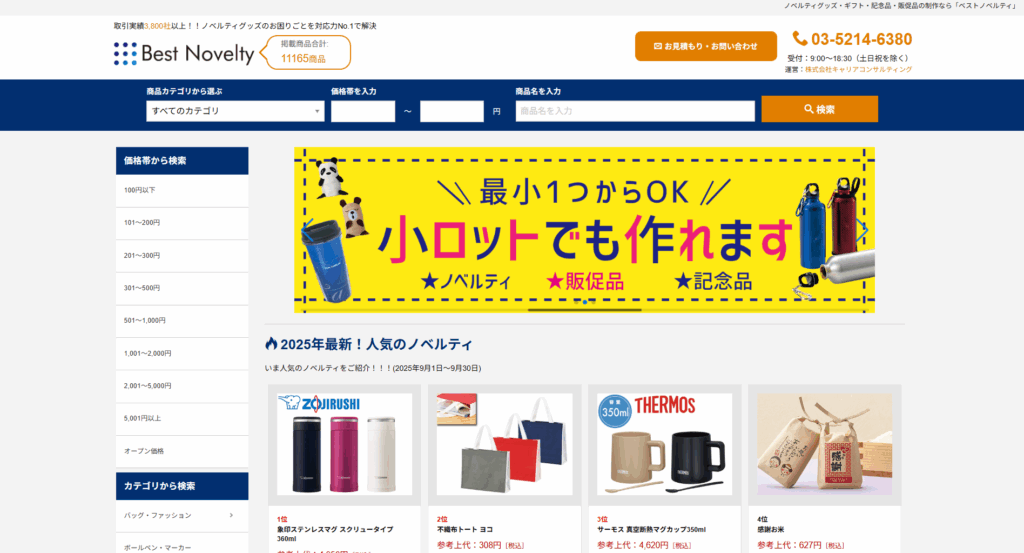Show the previous carousel banner with left arrow
The image size is (1024, 553).
308,230
